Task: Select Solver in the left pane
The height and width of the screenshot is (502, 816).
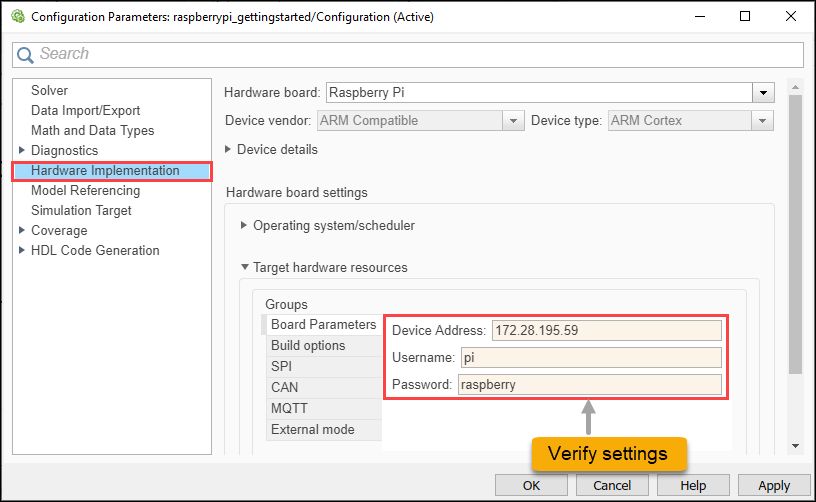Action: click(49, 91)
